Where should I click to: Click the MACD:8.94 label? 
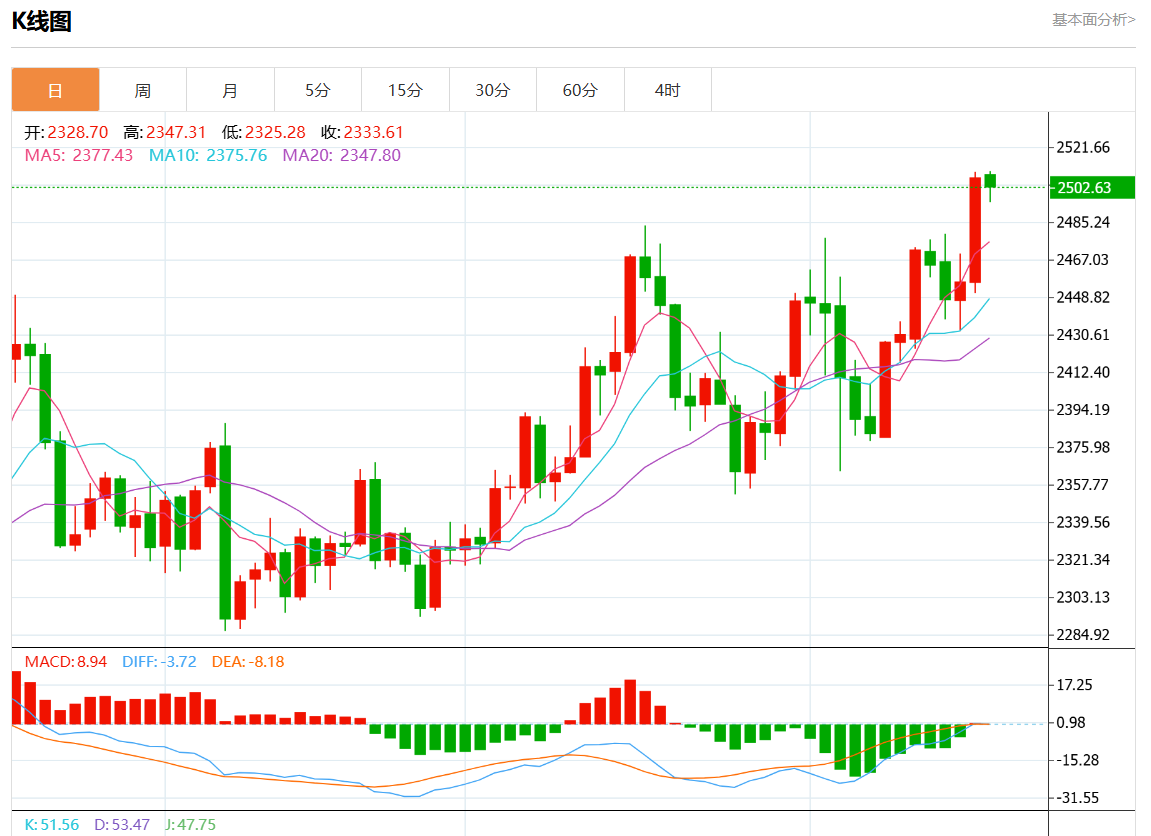pos(66,661)
